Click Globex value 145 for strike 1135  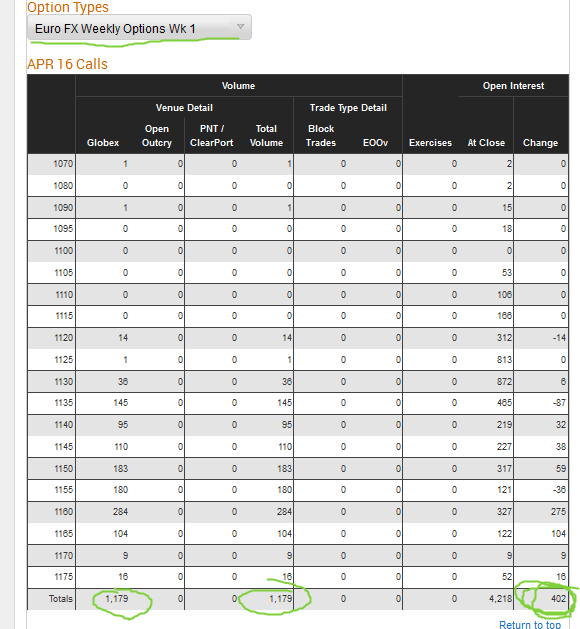pos(121,403)
